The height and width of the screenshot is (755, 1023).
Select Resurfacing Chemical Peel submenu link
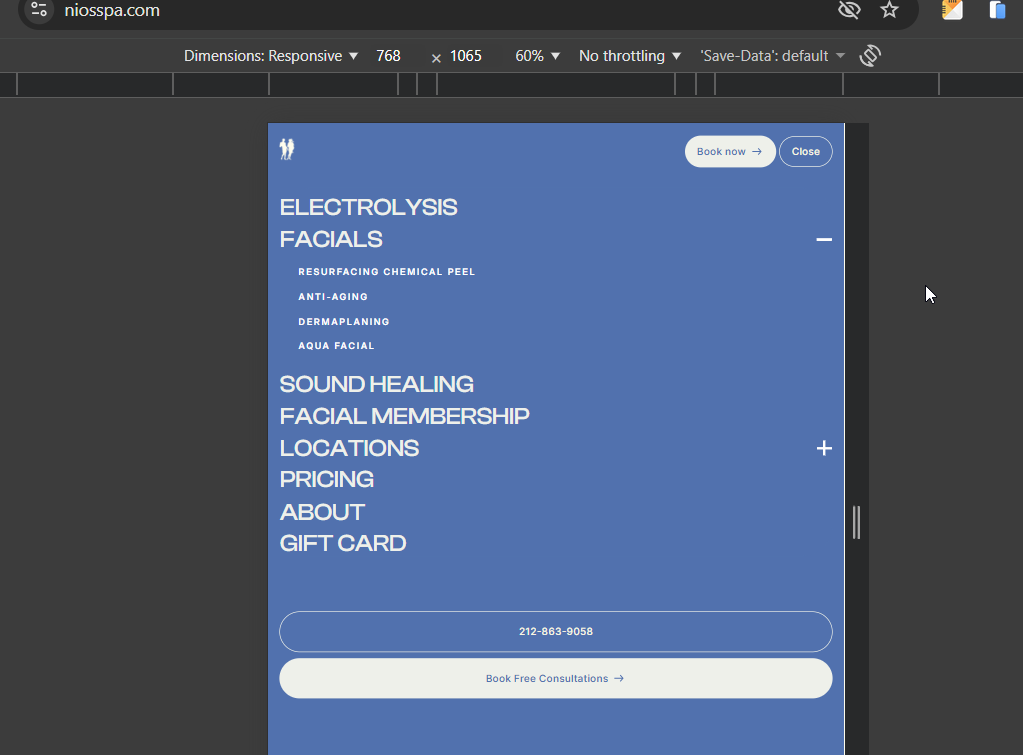click(x=386, y=271)
